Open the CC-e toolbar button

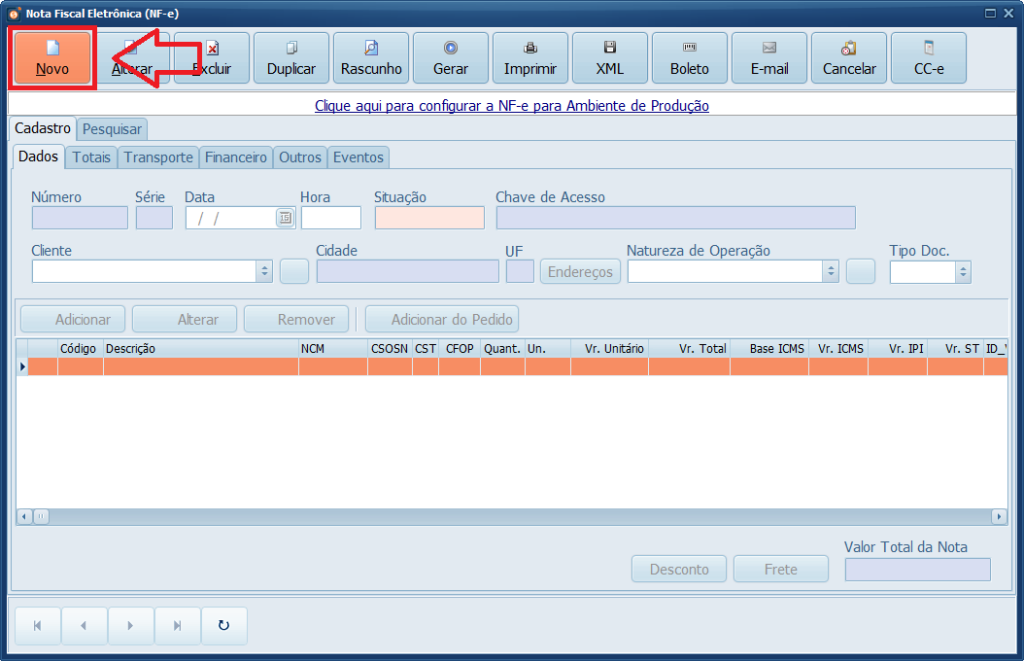point(929,58)
